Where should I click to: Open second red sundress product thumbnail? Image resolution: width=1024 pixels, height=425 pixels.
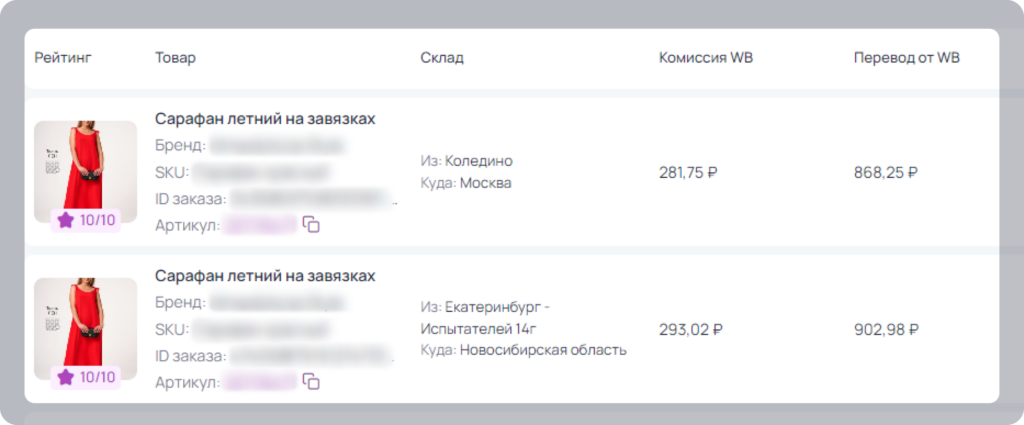pos(86,328)
